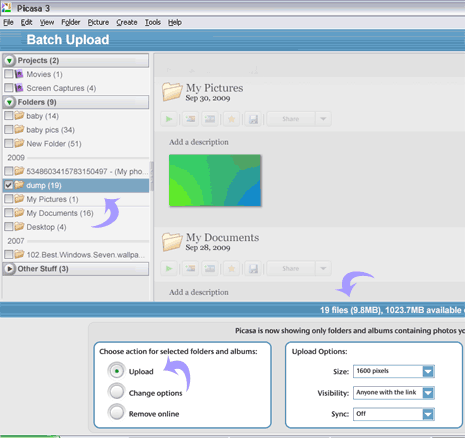Image resolution: width=465 pixels, height=438 pixels.
Task: Expand the Other Stuff (3) section
Action: pos(9,269)
